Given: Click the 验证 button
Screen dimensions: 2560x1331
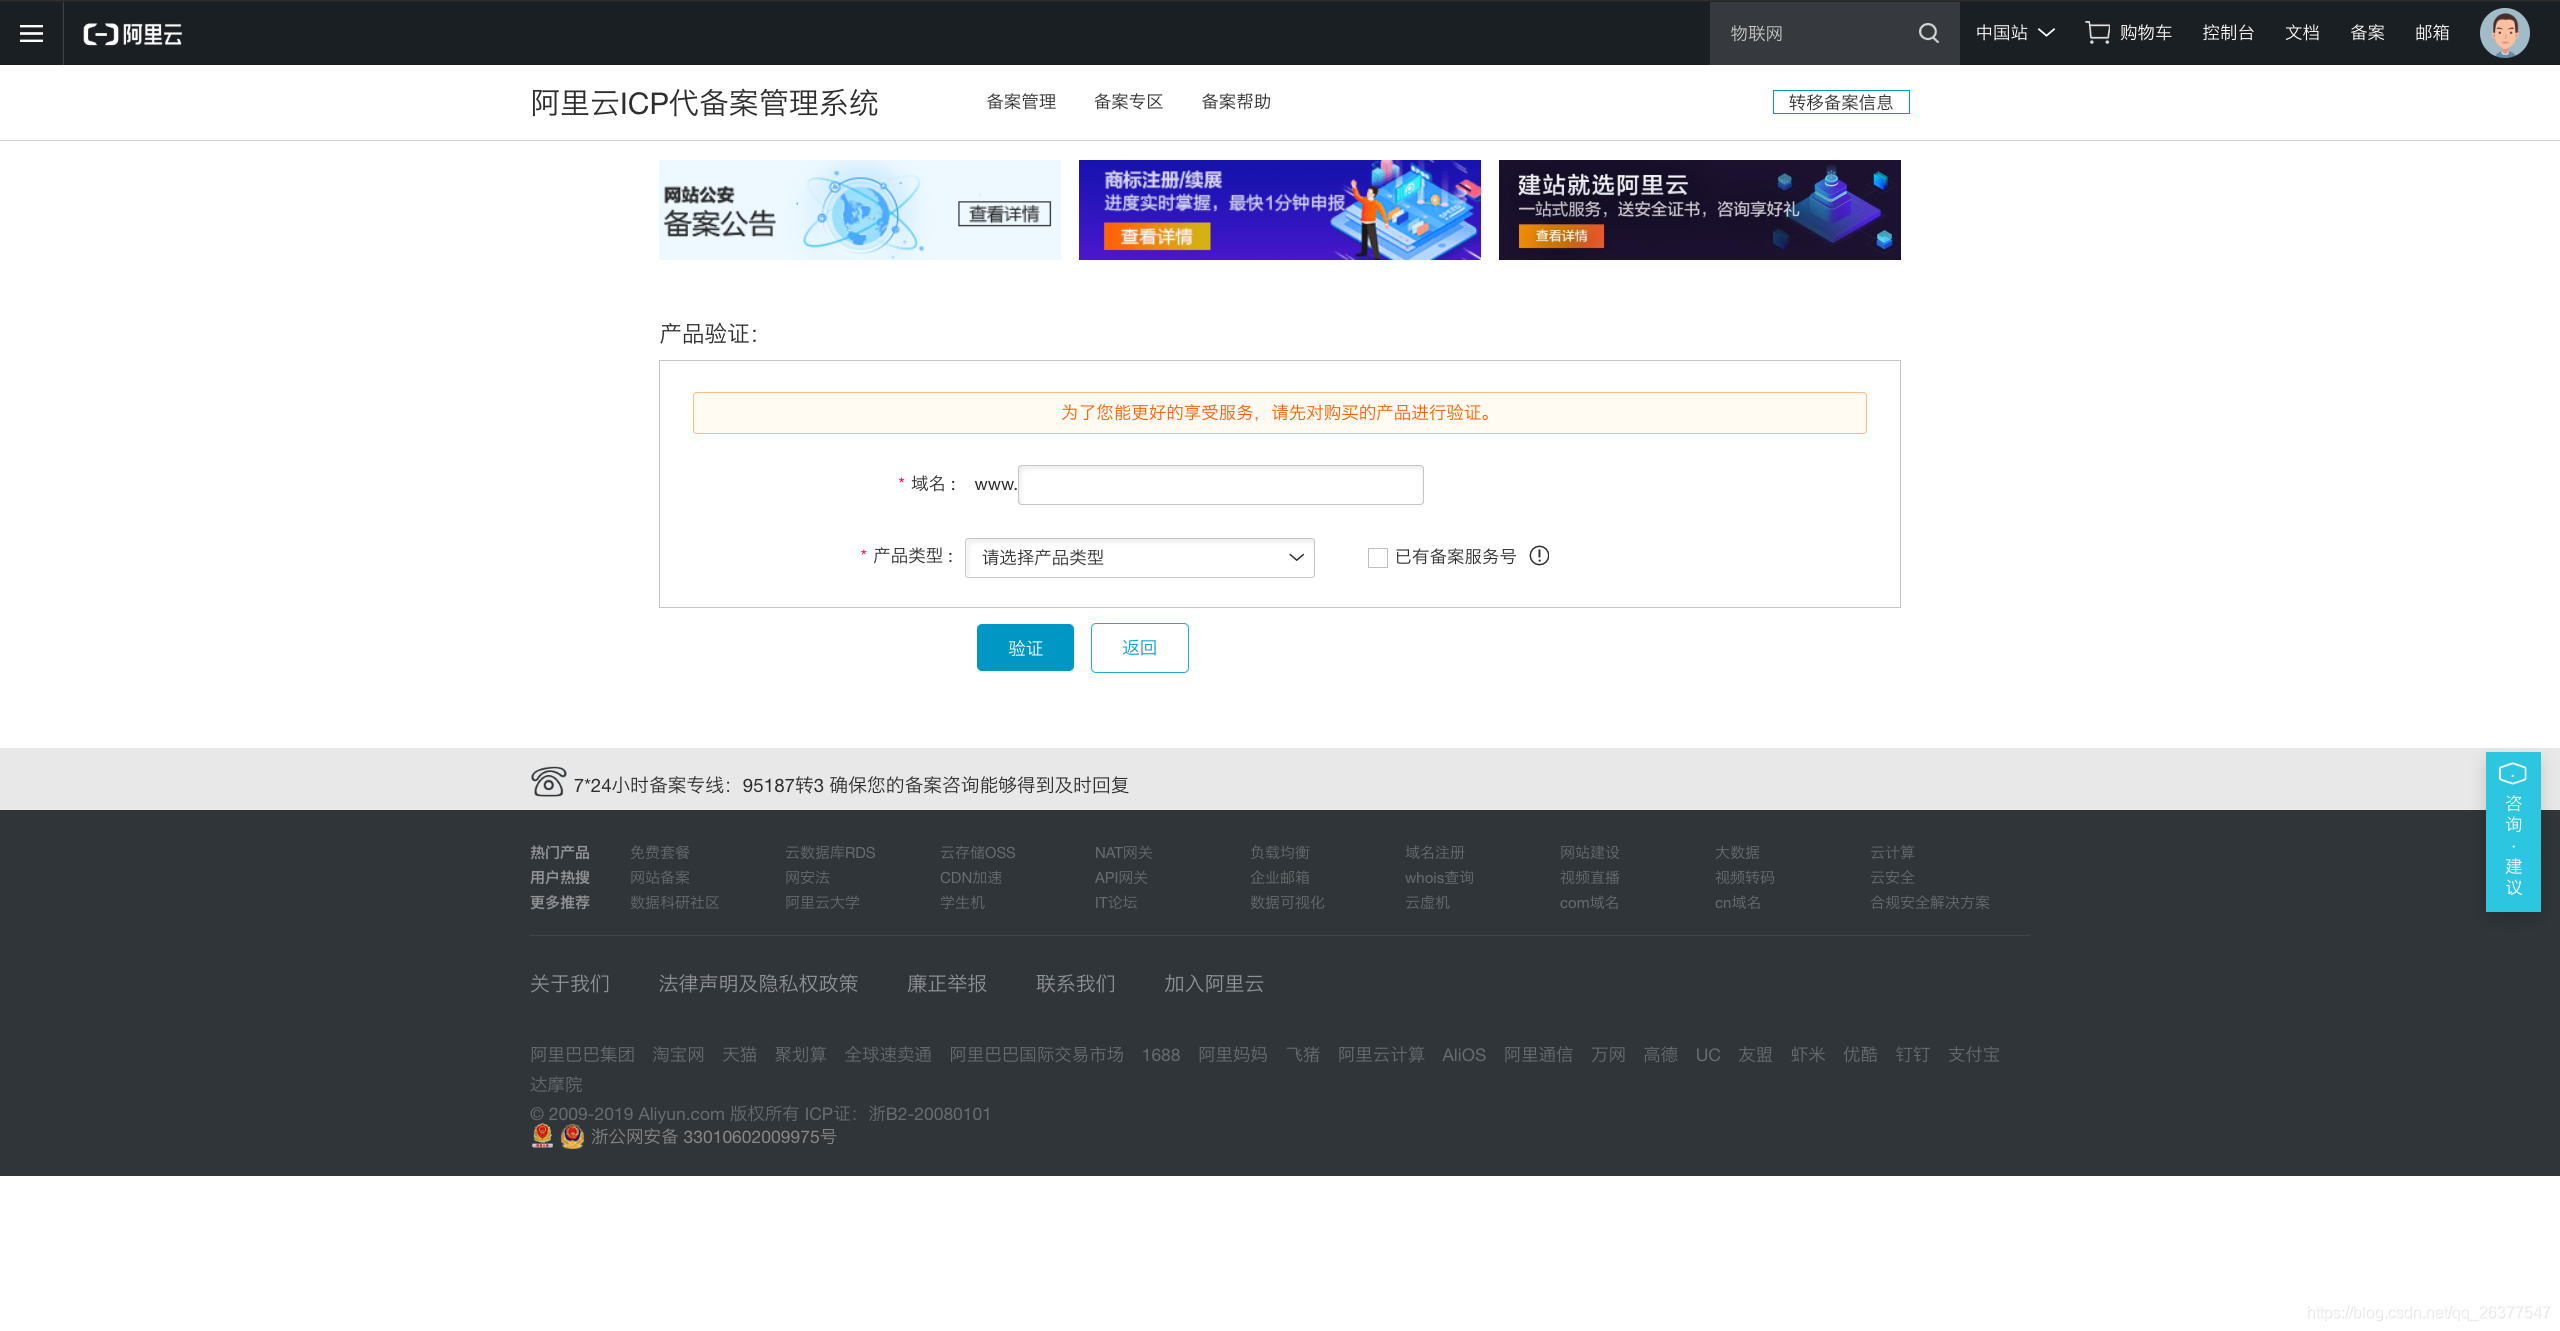Looking at the screenshot, I should 1025,647.
